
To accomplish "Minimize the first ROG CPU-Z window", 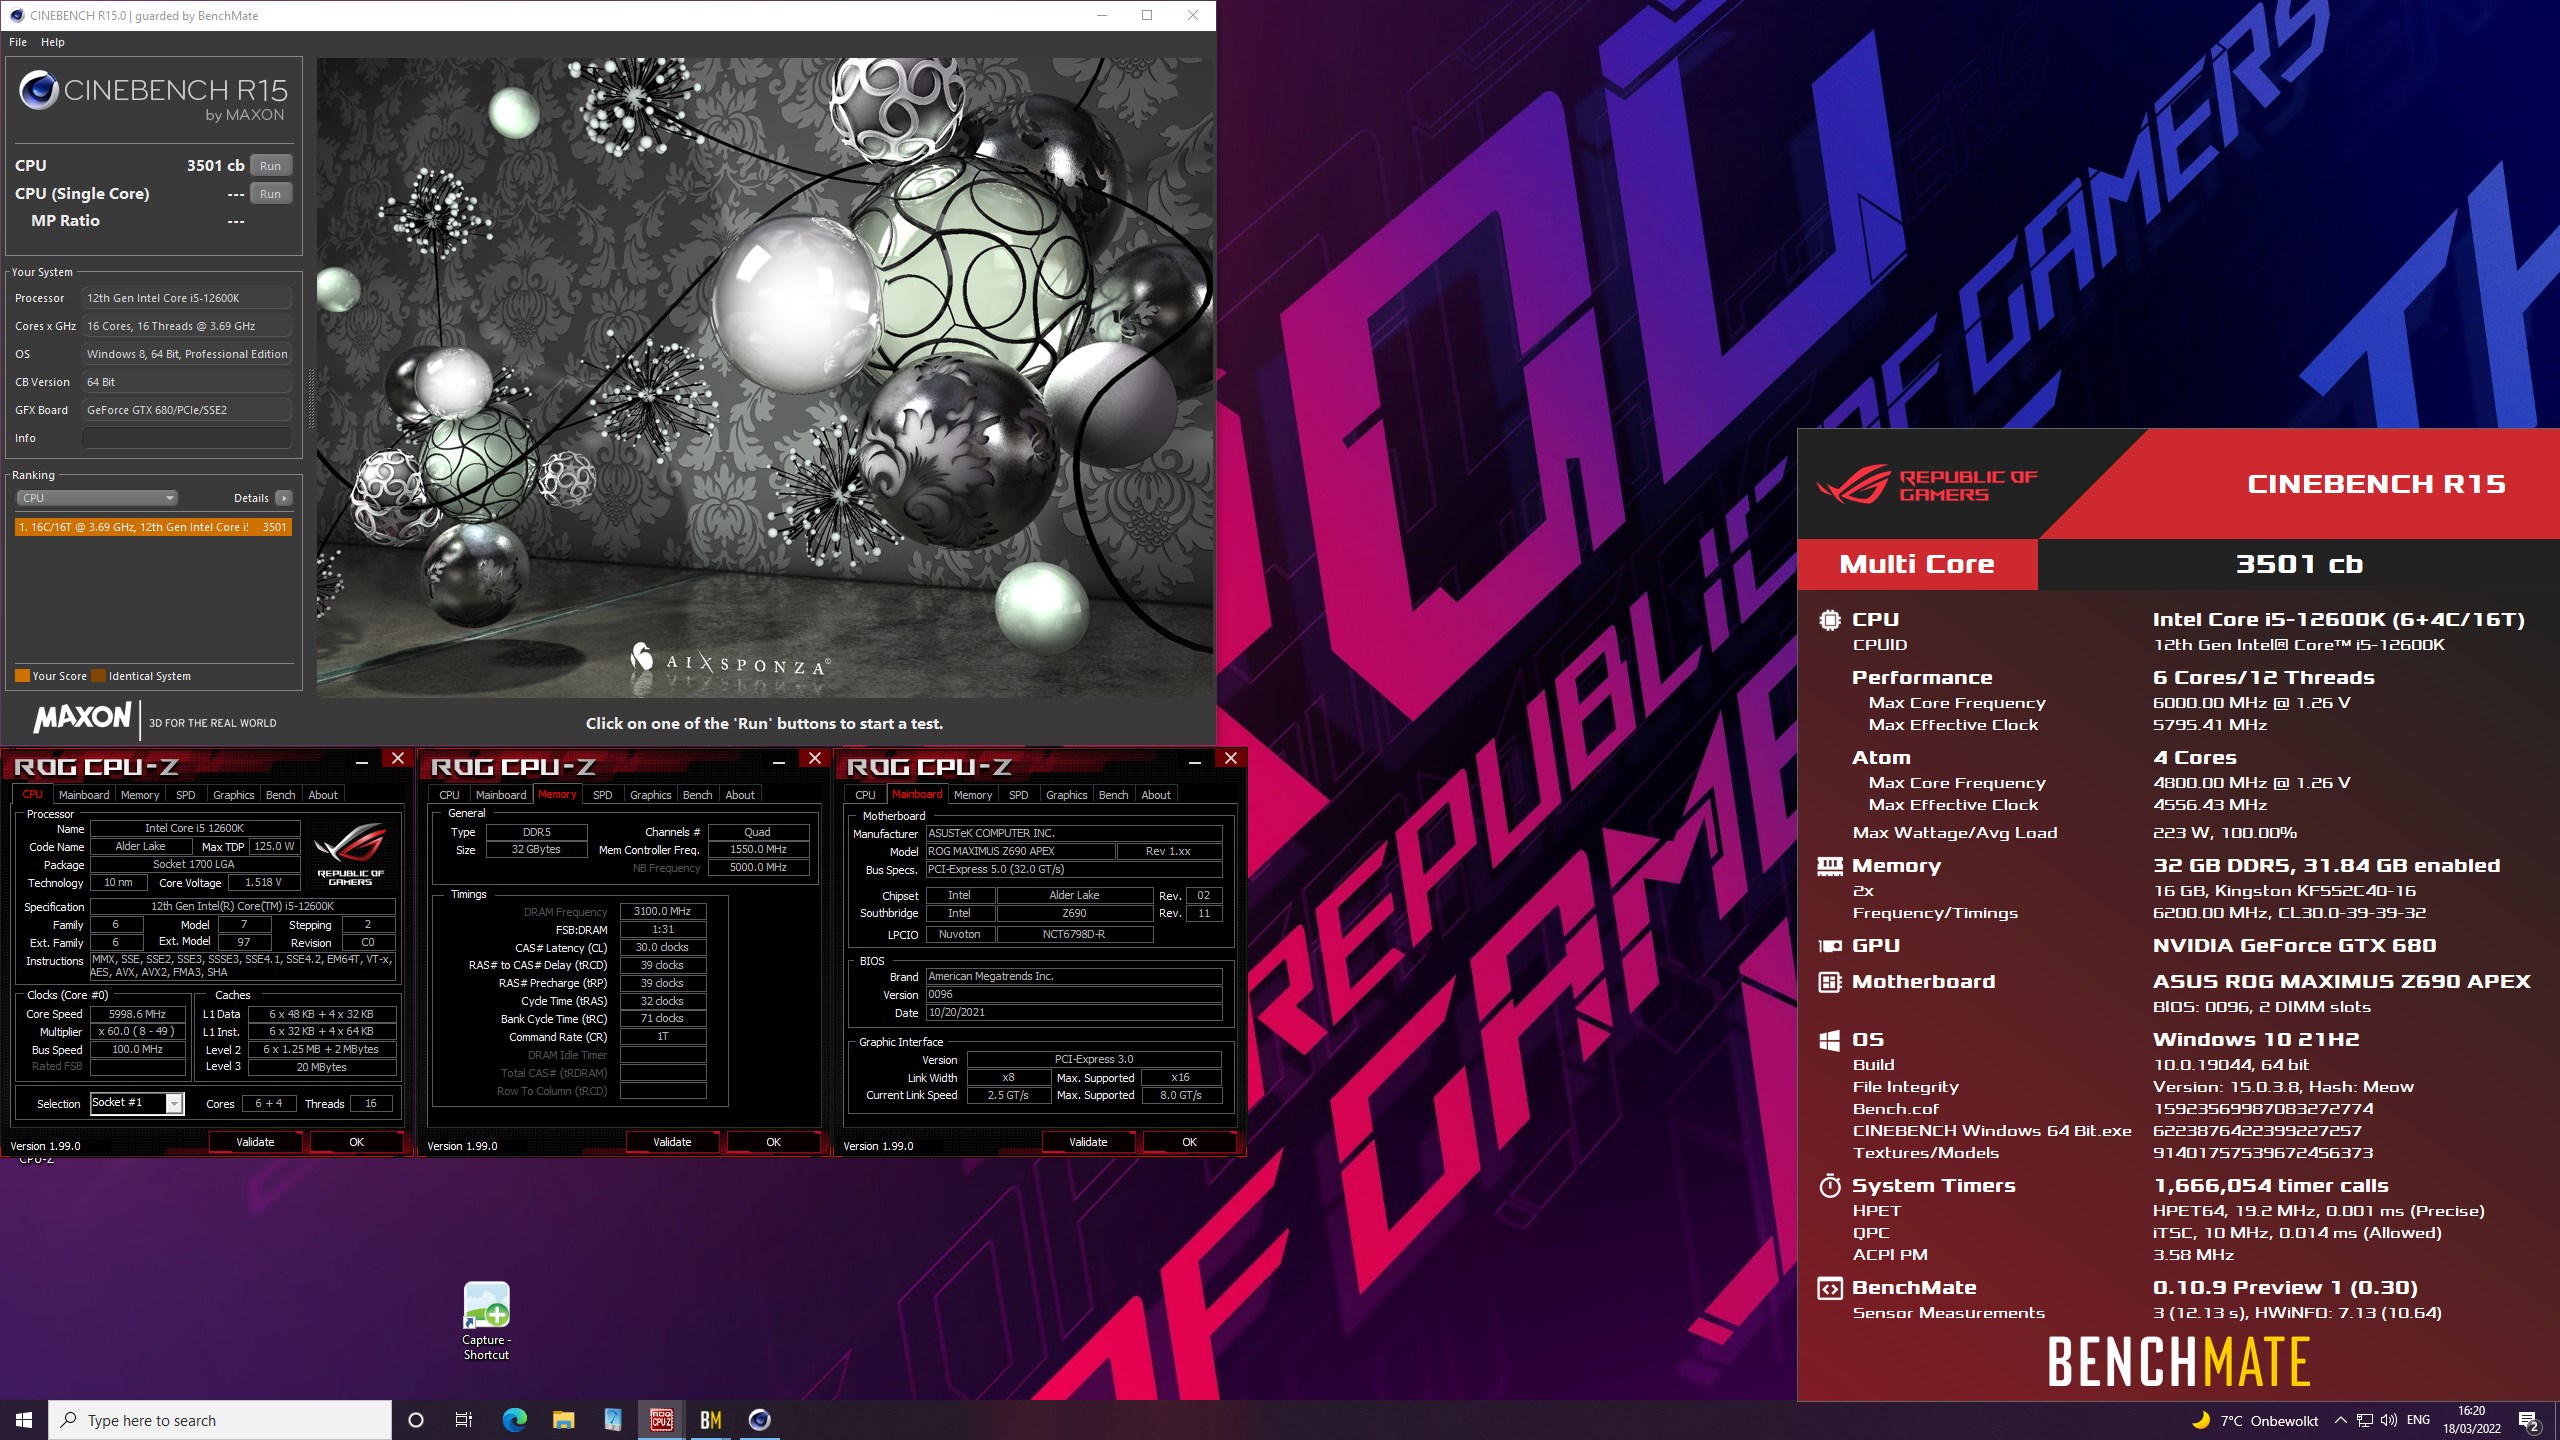I will pyautogui.click(x=362, y=760).
